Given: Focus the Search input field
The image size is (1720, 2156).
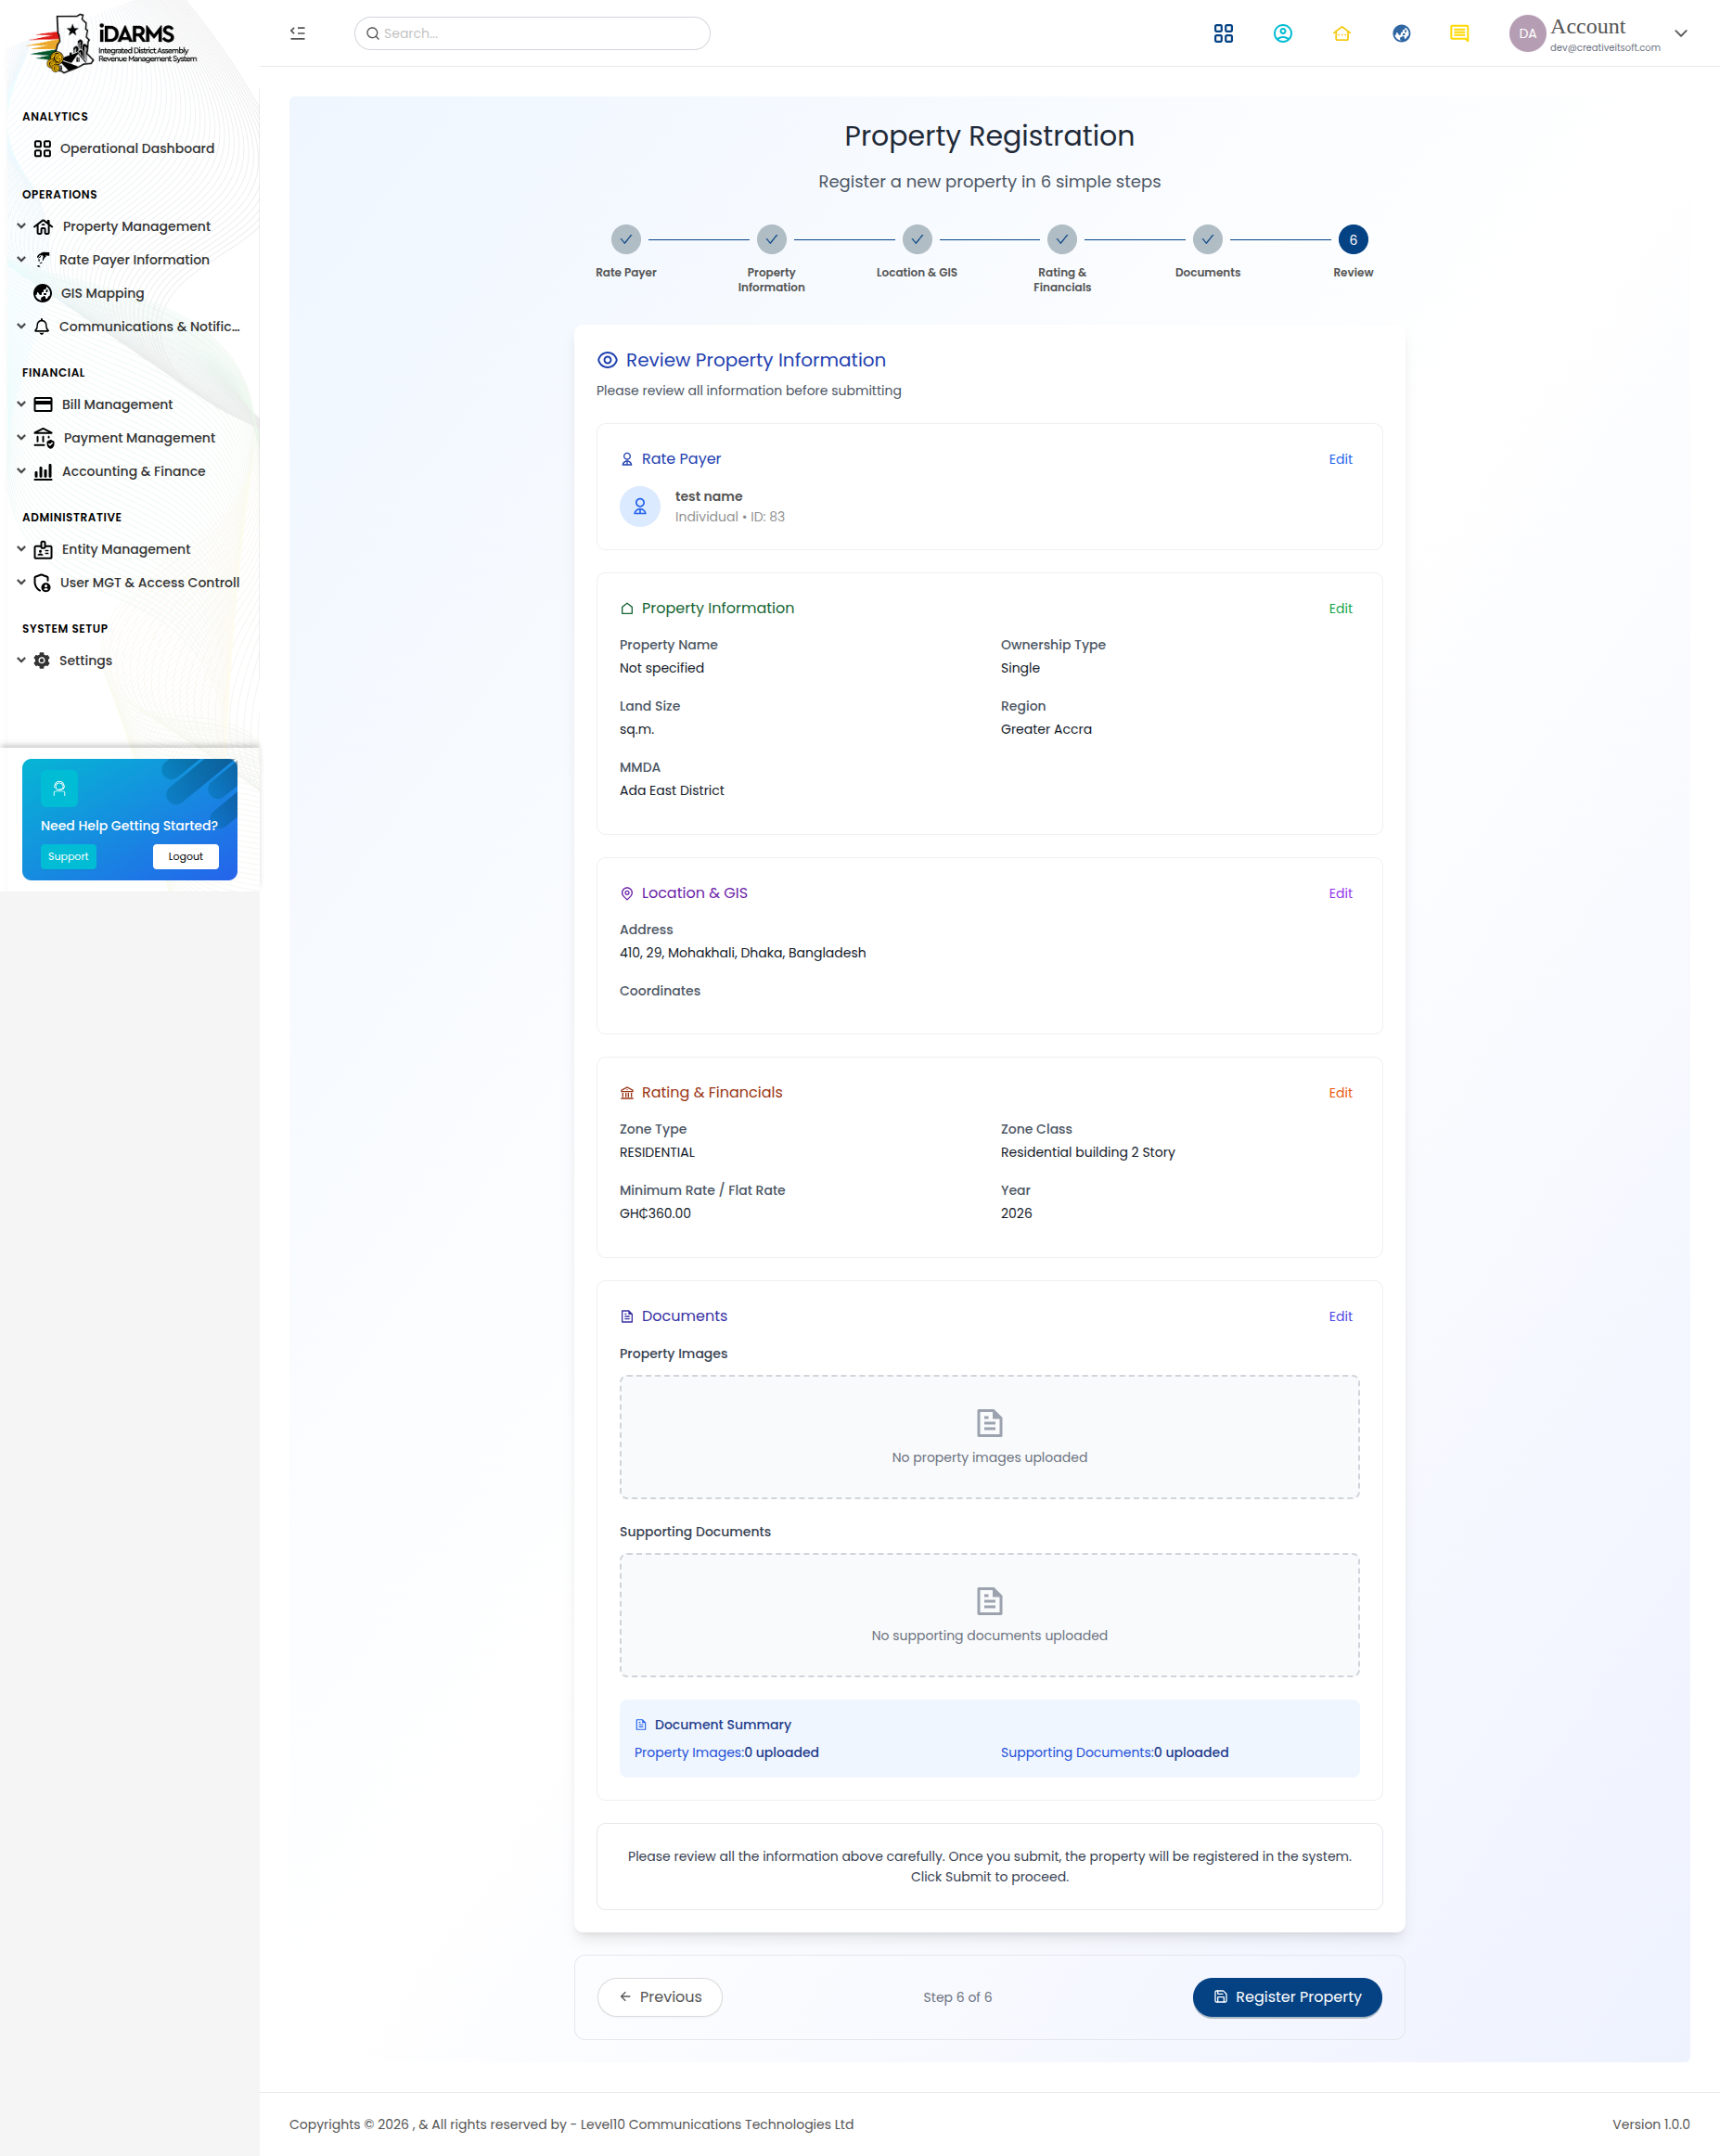Looking at the screenshot, I should 532,33.
